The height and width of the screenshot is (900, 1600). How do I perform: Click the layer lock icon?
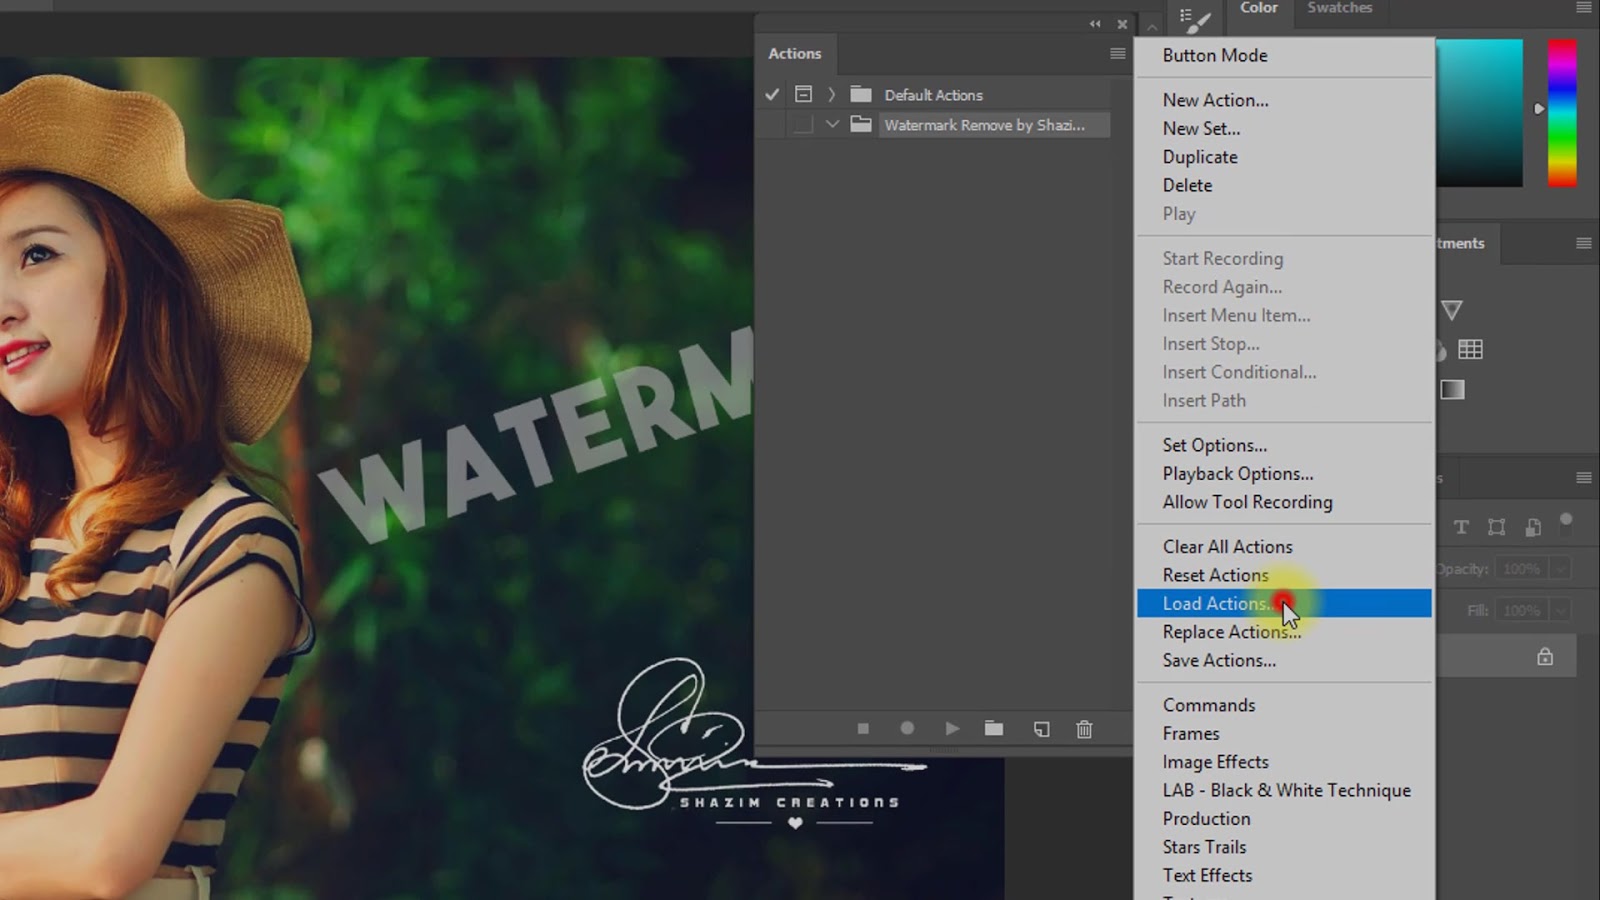pyautogui.click(x=1545, y=656)
